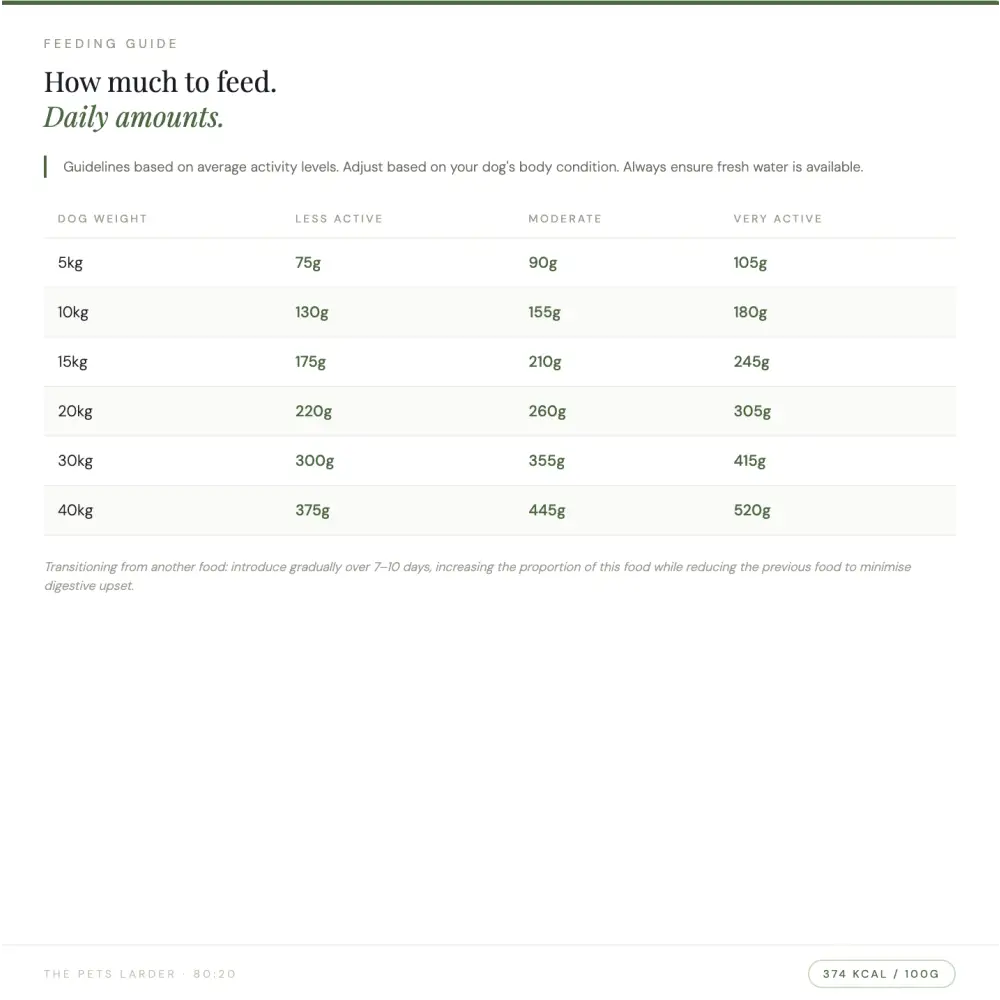Select the 10kg weight row
Screen dimensions: 1000x1000
pos(499,312)
